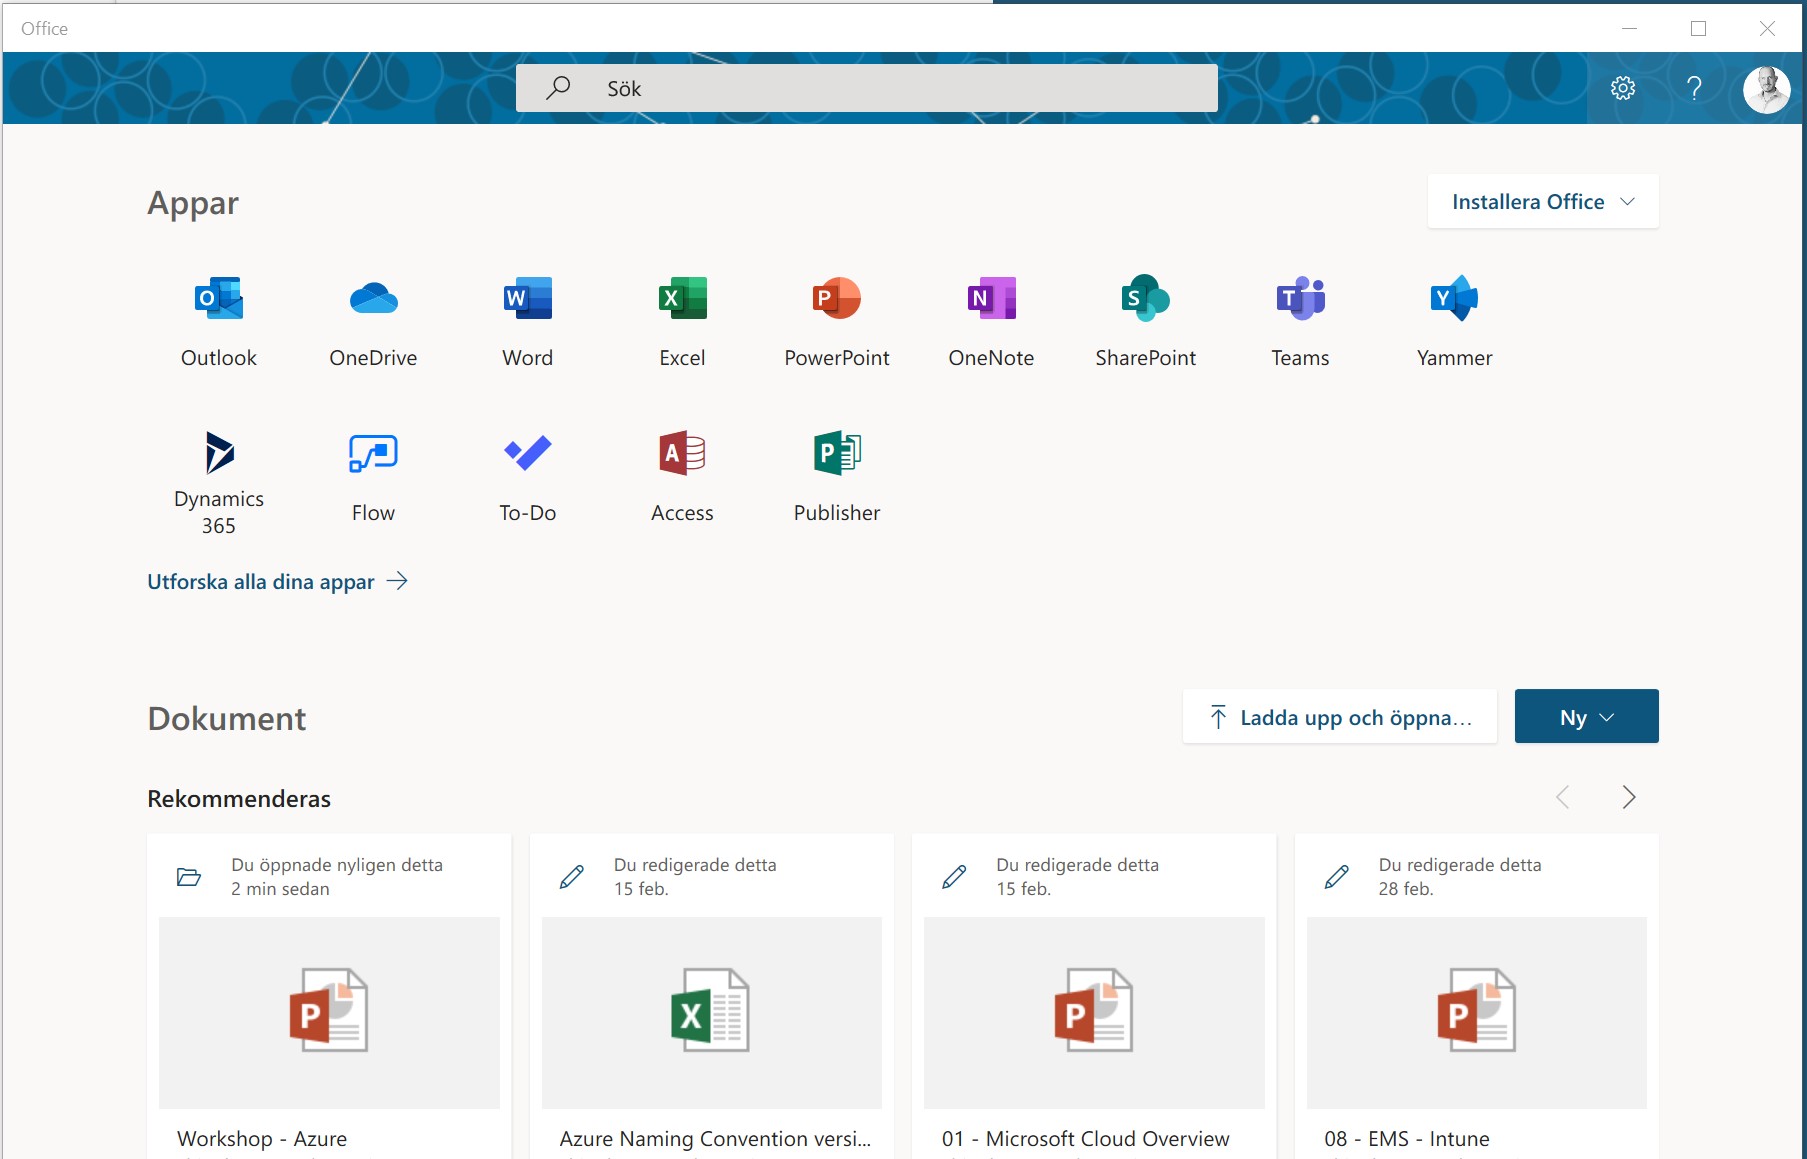Go to previous recommended documents, left chevron
This screenshot has height=1159, width=1807.
1563,797
